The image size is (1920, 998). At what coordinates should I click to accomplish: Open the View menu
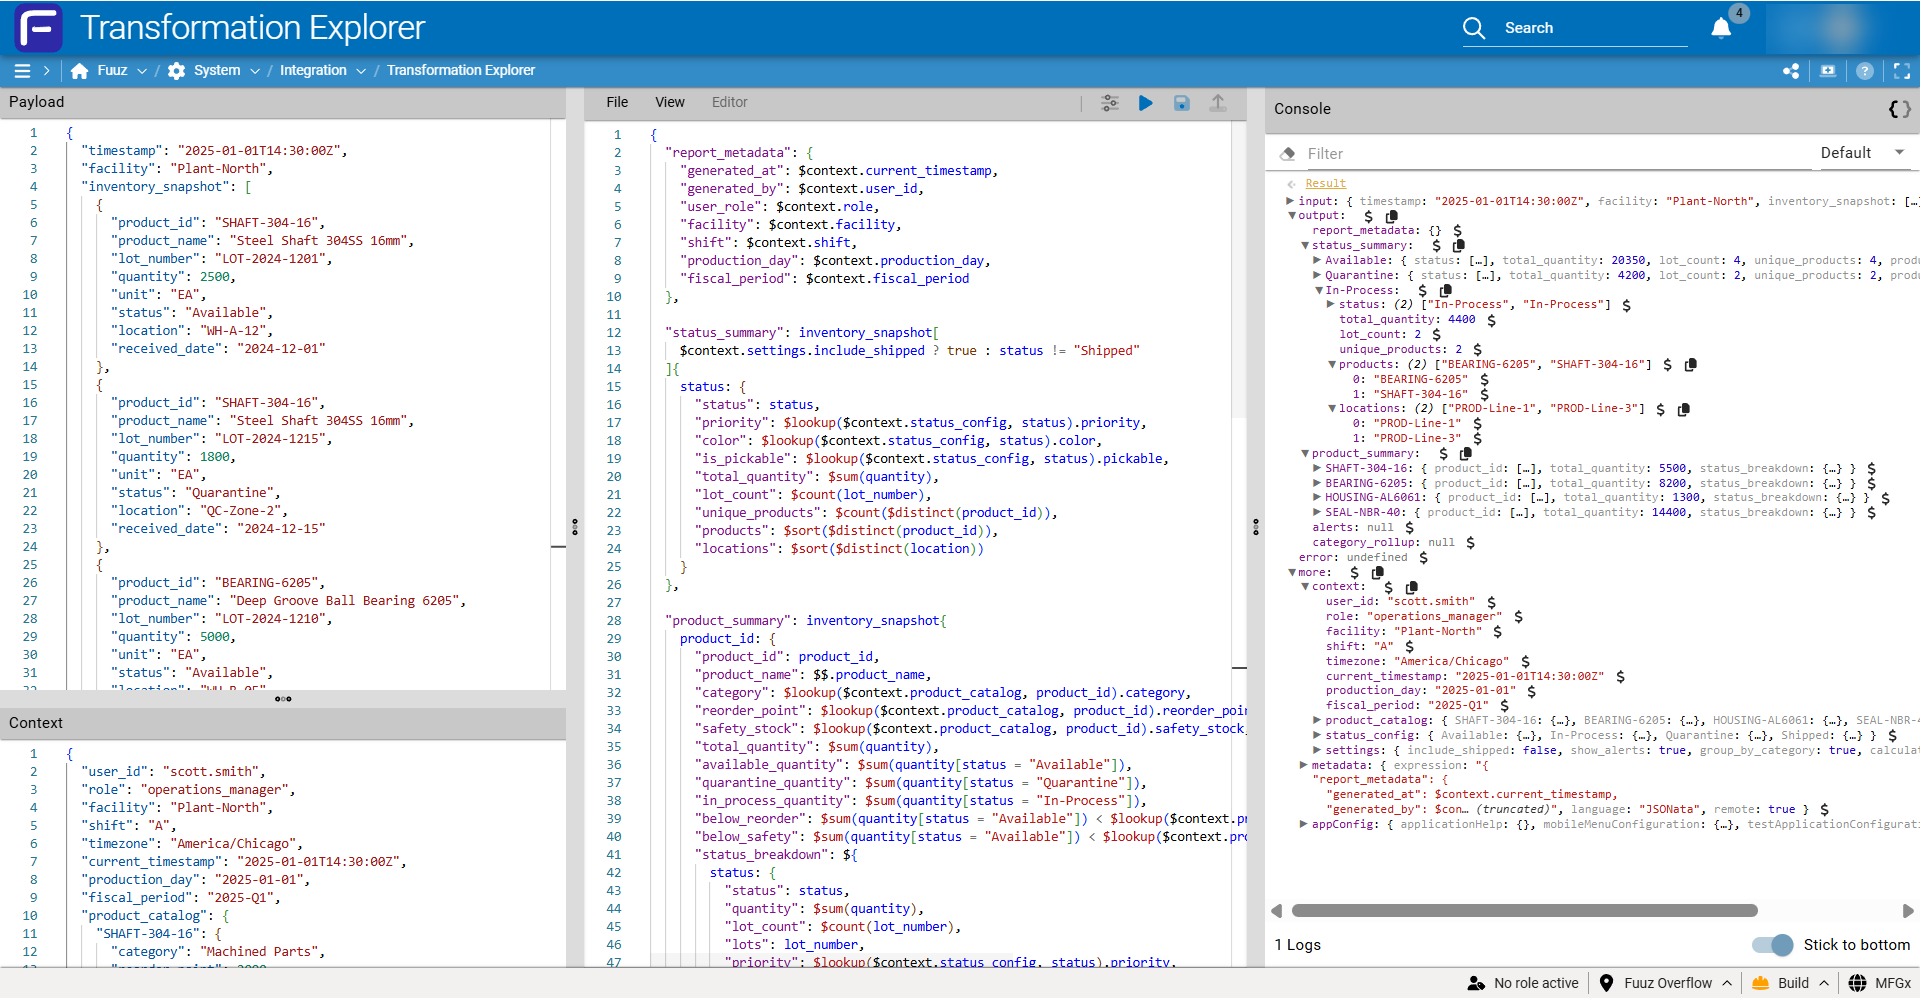click(x=670, y=102)
